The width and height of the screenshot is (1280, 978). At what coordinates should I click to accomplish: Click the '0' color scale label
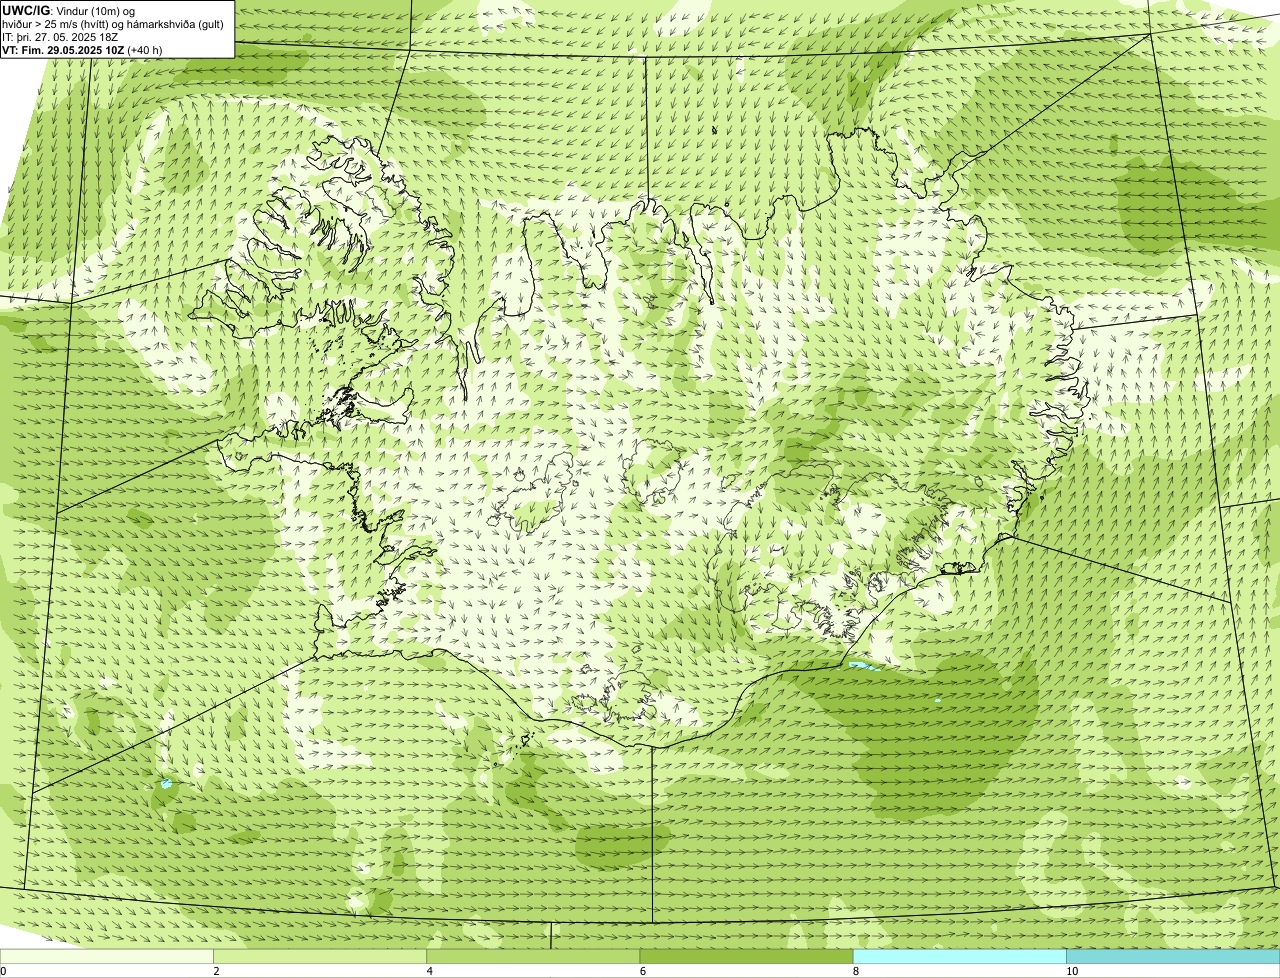[x=4, y=971]
